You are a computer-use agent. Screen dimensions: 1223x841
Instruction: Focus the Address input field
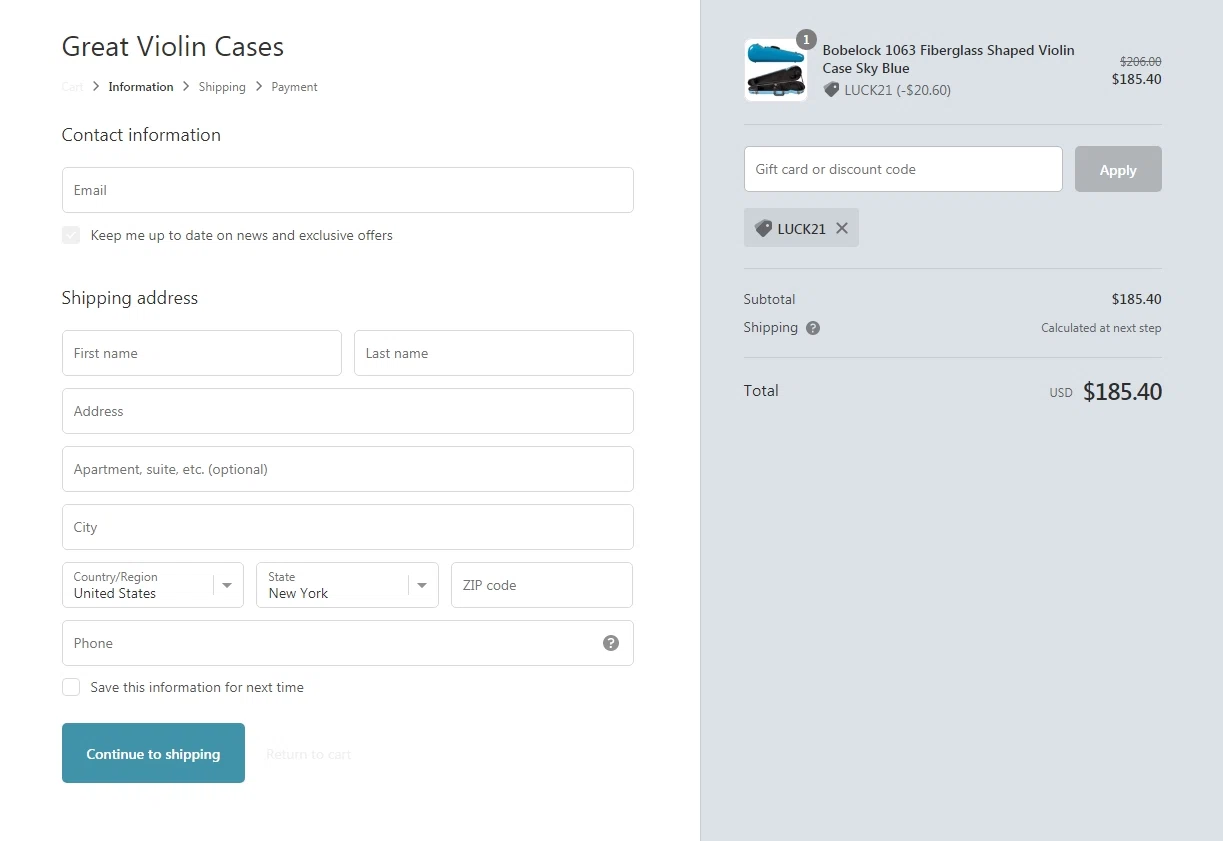coord(348,411)
